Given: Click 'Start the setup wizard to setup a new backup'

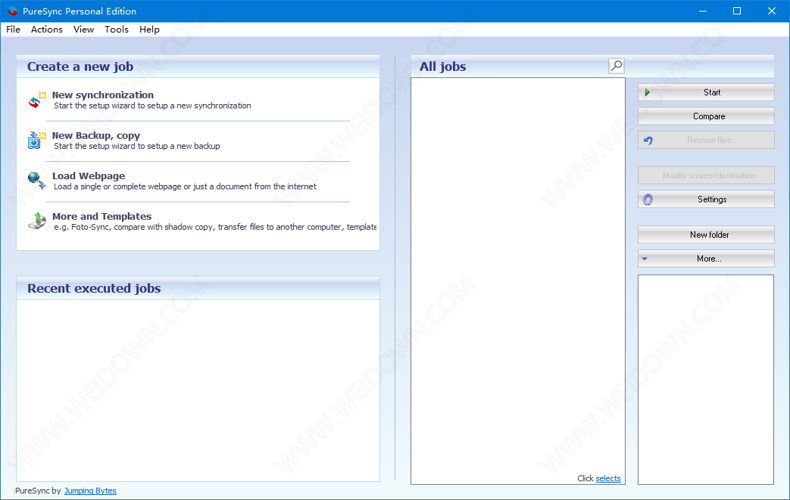Looking at the screenshot, I should click(137, 146).
